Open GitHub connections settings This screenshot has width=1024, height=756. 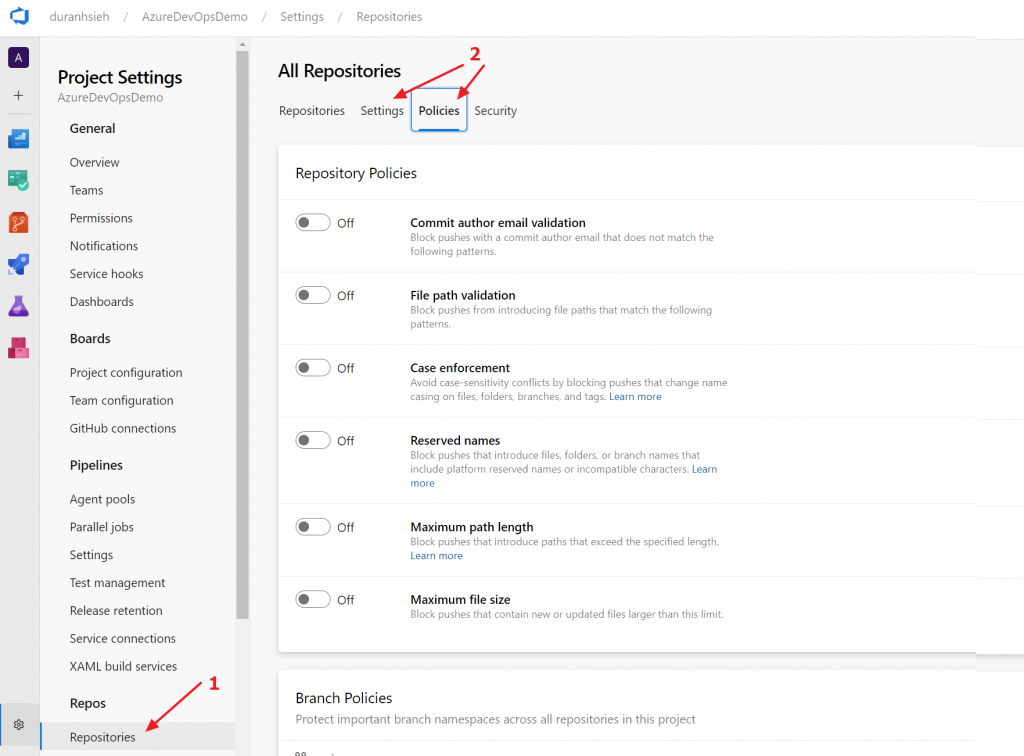(x=123, y=428)
